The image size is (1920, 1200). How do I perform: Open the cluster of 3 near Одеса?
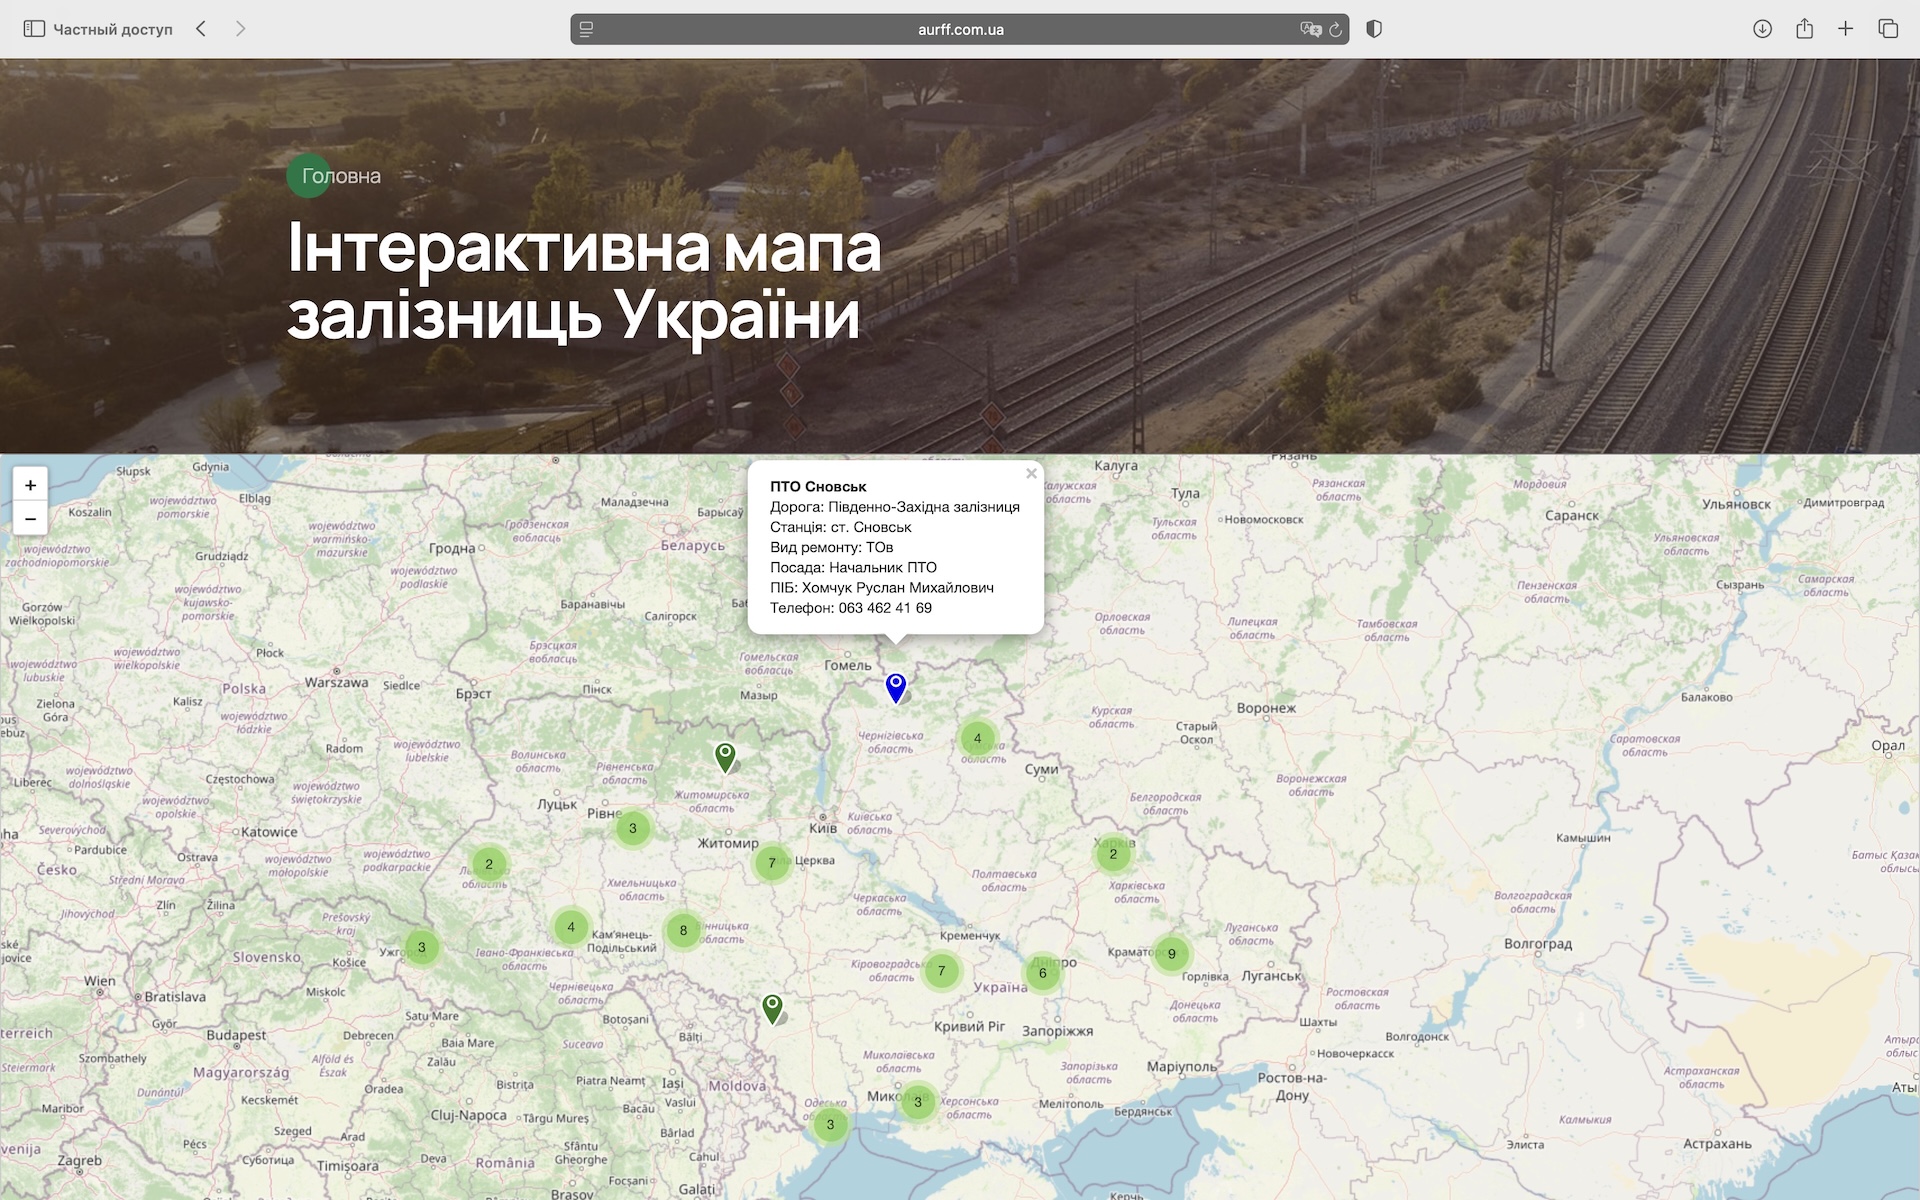830,1125
